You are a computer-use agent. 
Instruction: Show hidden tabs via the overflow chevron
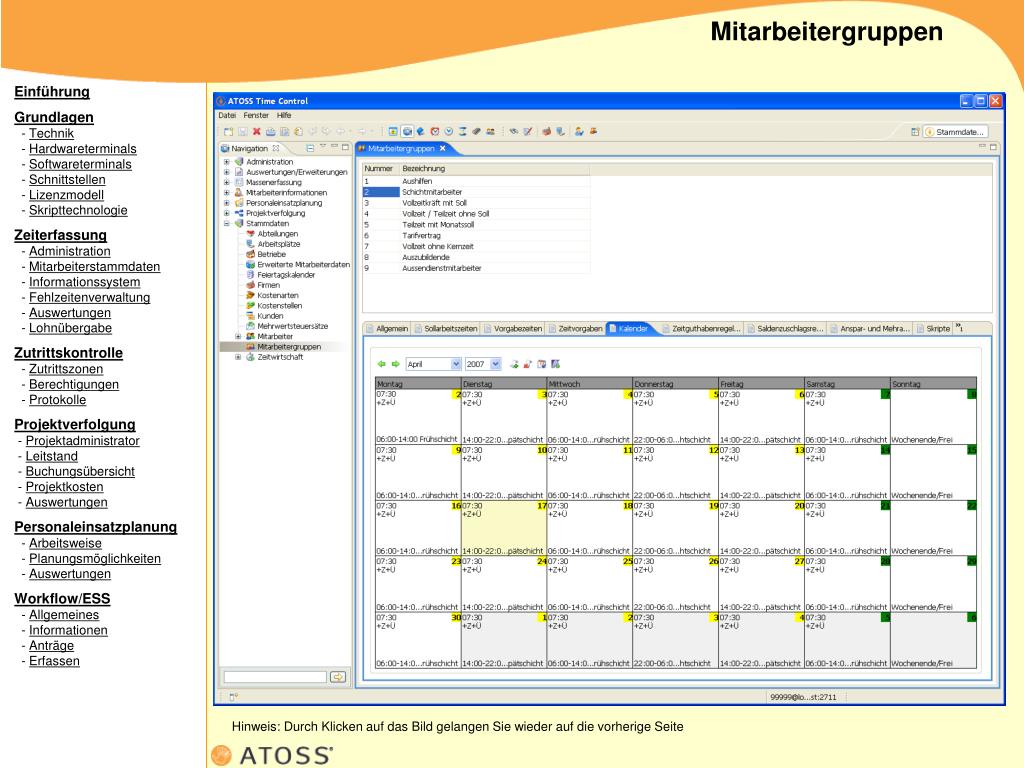[x=959, y=327]
